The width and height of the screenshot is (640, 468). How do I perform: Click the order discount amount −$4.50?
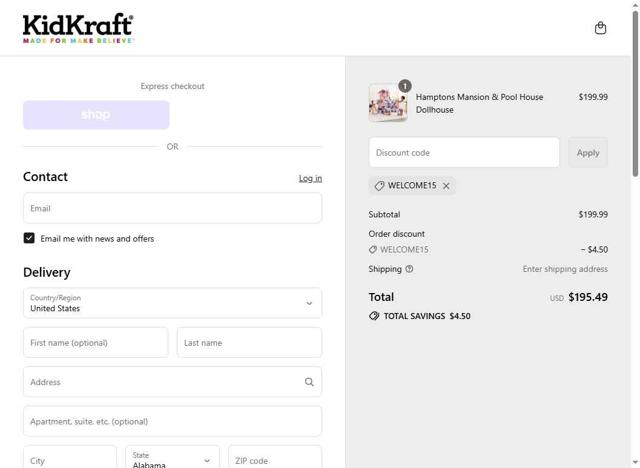tap(594, 249)
